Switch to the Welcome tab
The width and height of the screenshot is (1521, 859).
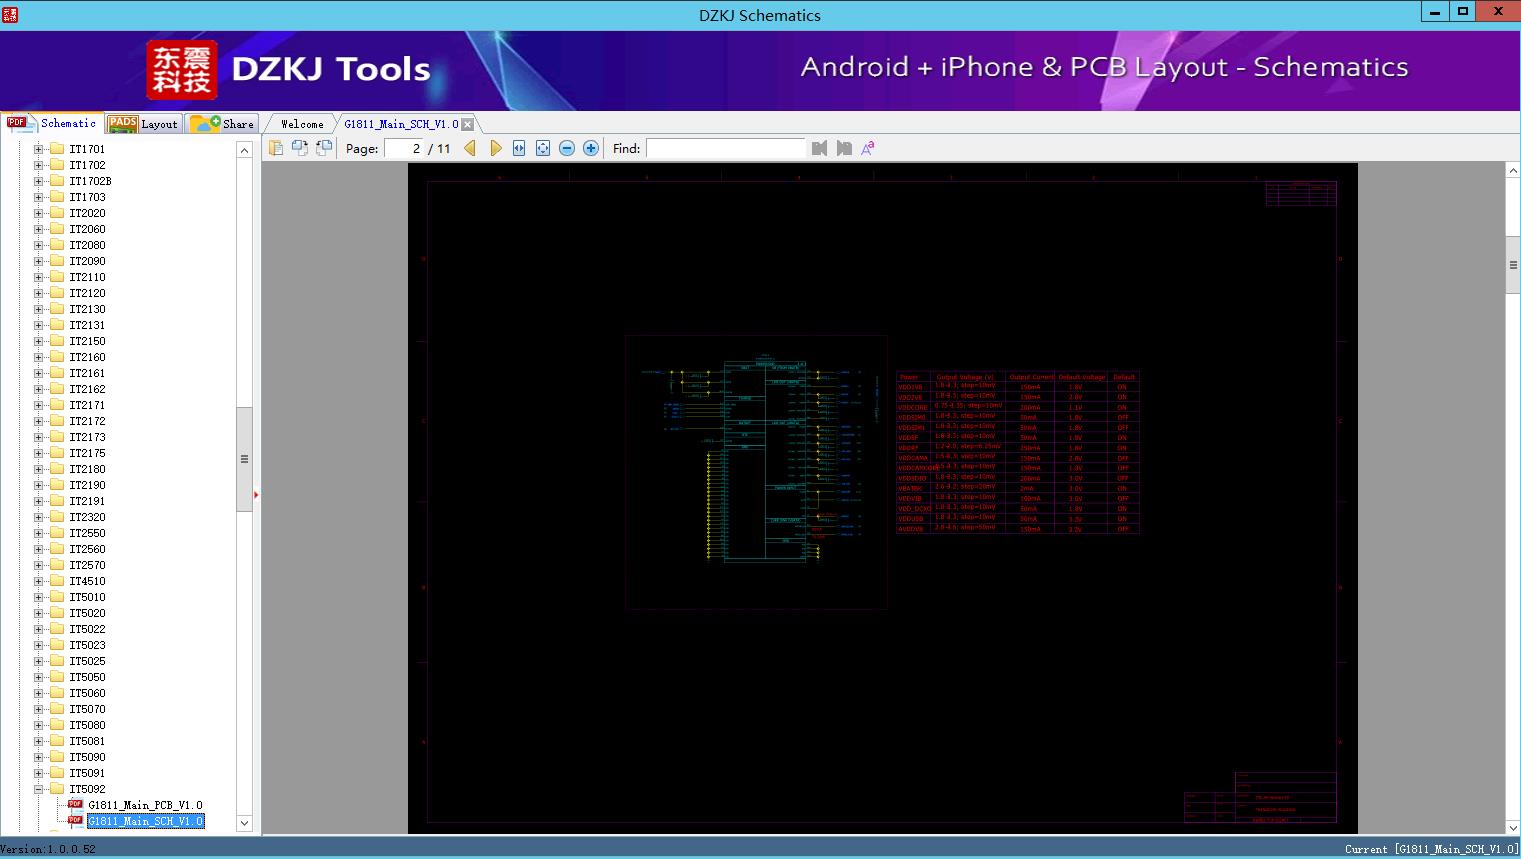(302, 124)
